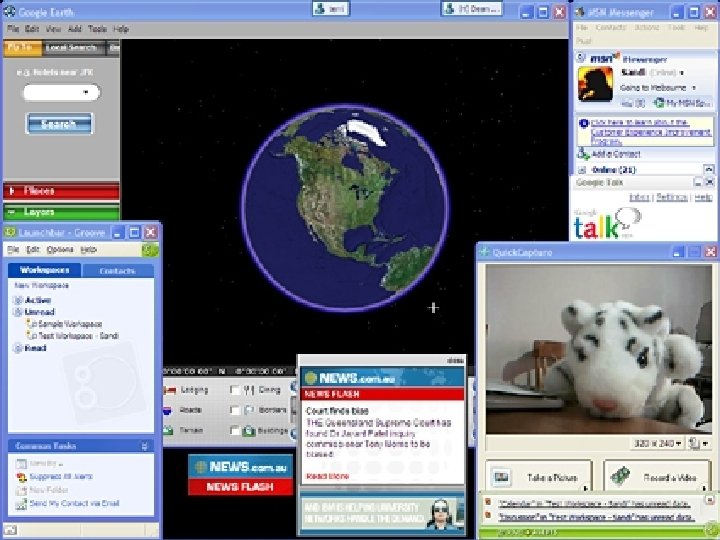Toggle the Buildings layer checkbox
This screenshot has height=540, width=720.
(235, 431)
